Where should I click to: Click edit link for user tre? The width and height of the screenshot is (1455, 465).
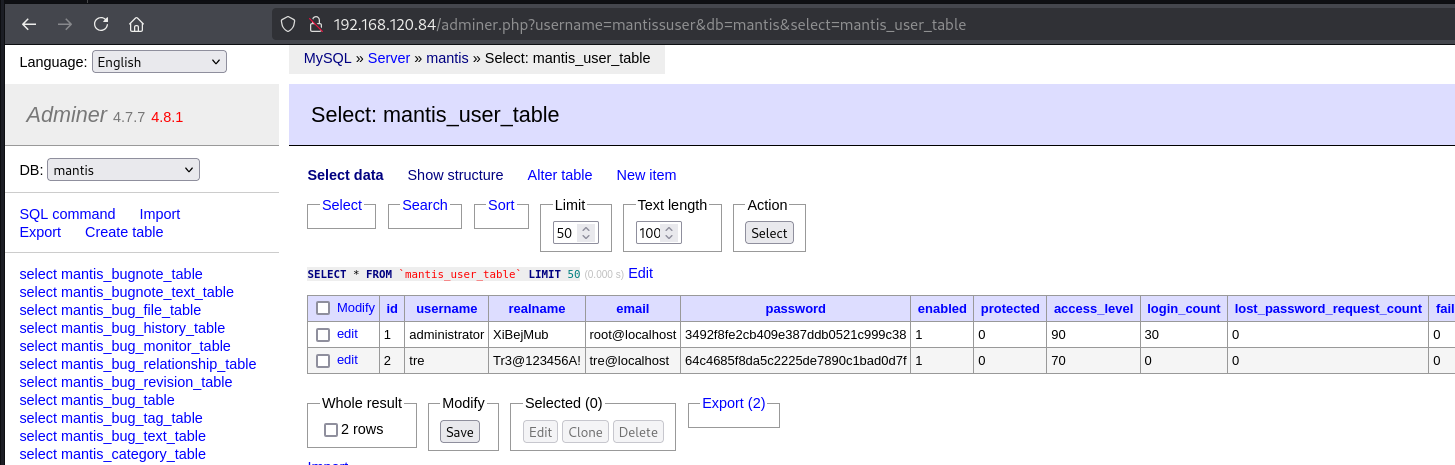pyautogui.click(x=347, y=360)
